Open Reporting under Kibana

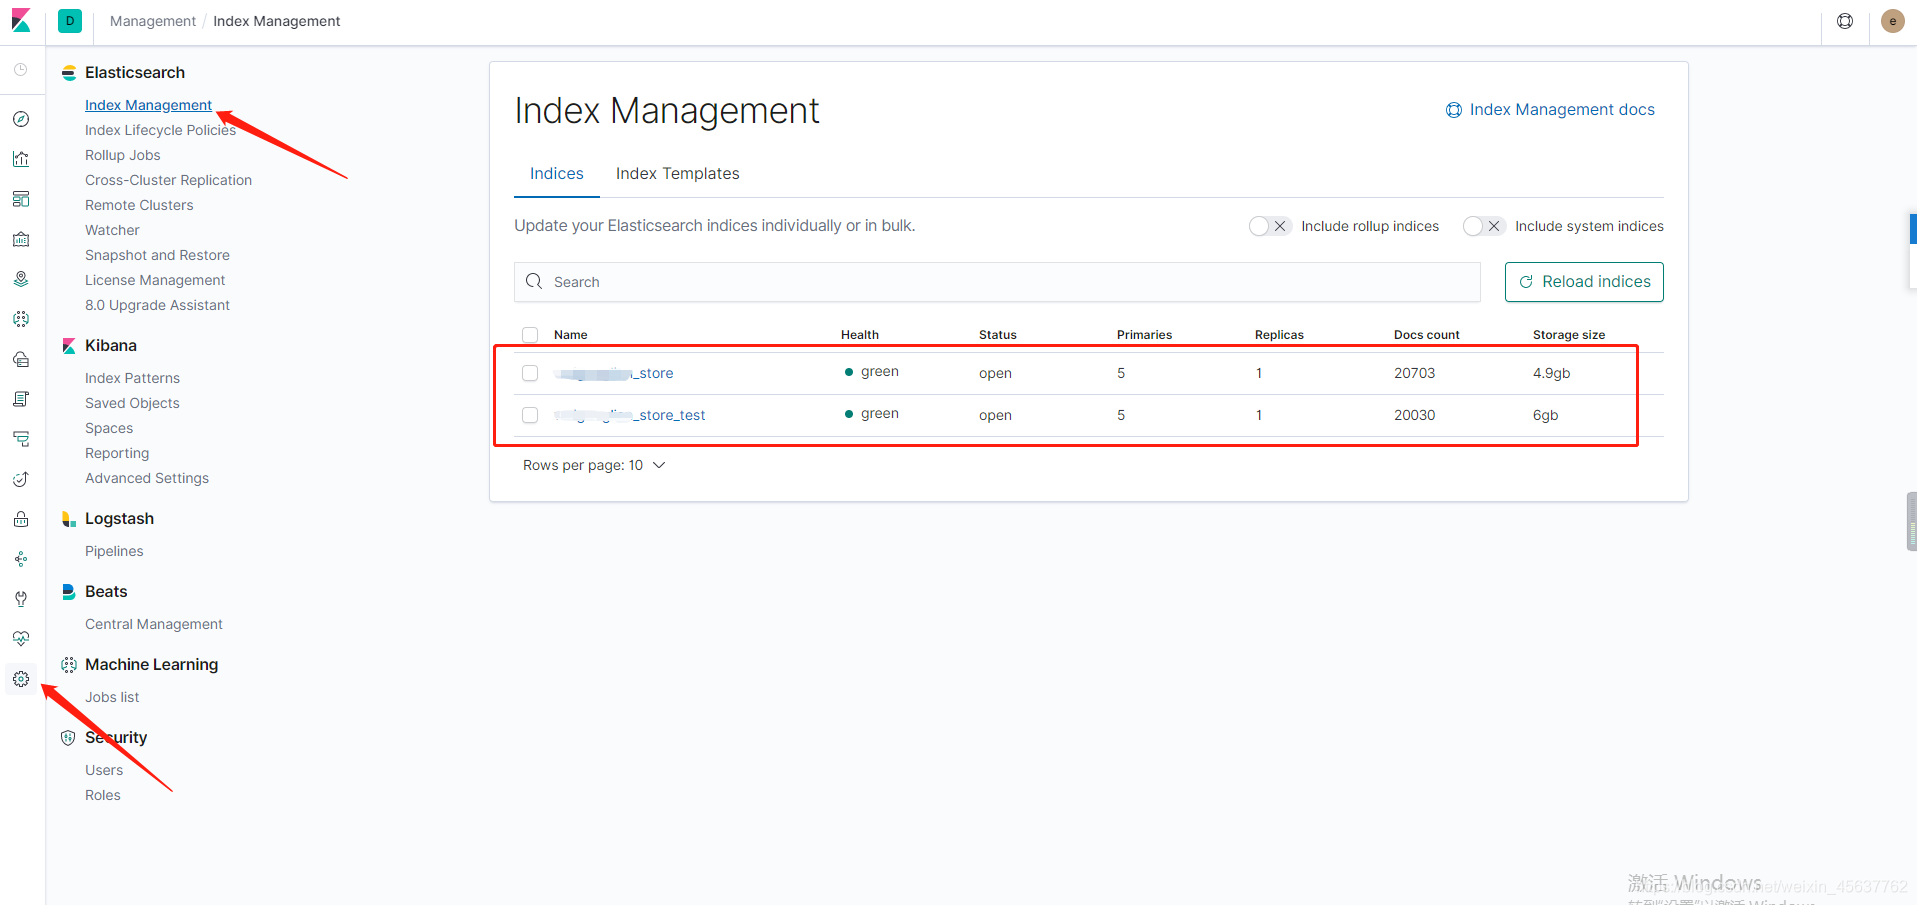(x=117, y=453)
